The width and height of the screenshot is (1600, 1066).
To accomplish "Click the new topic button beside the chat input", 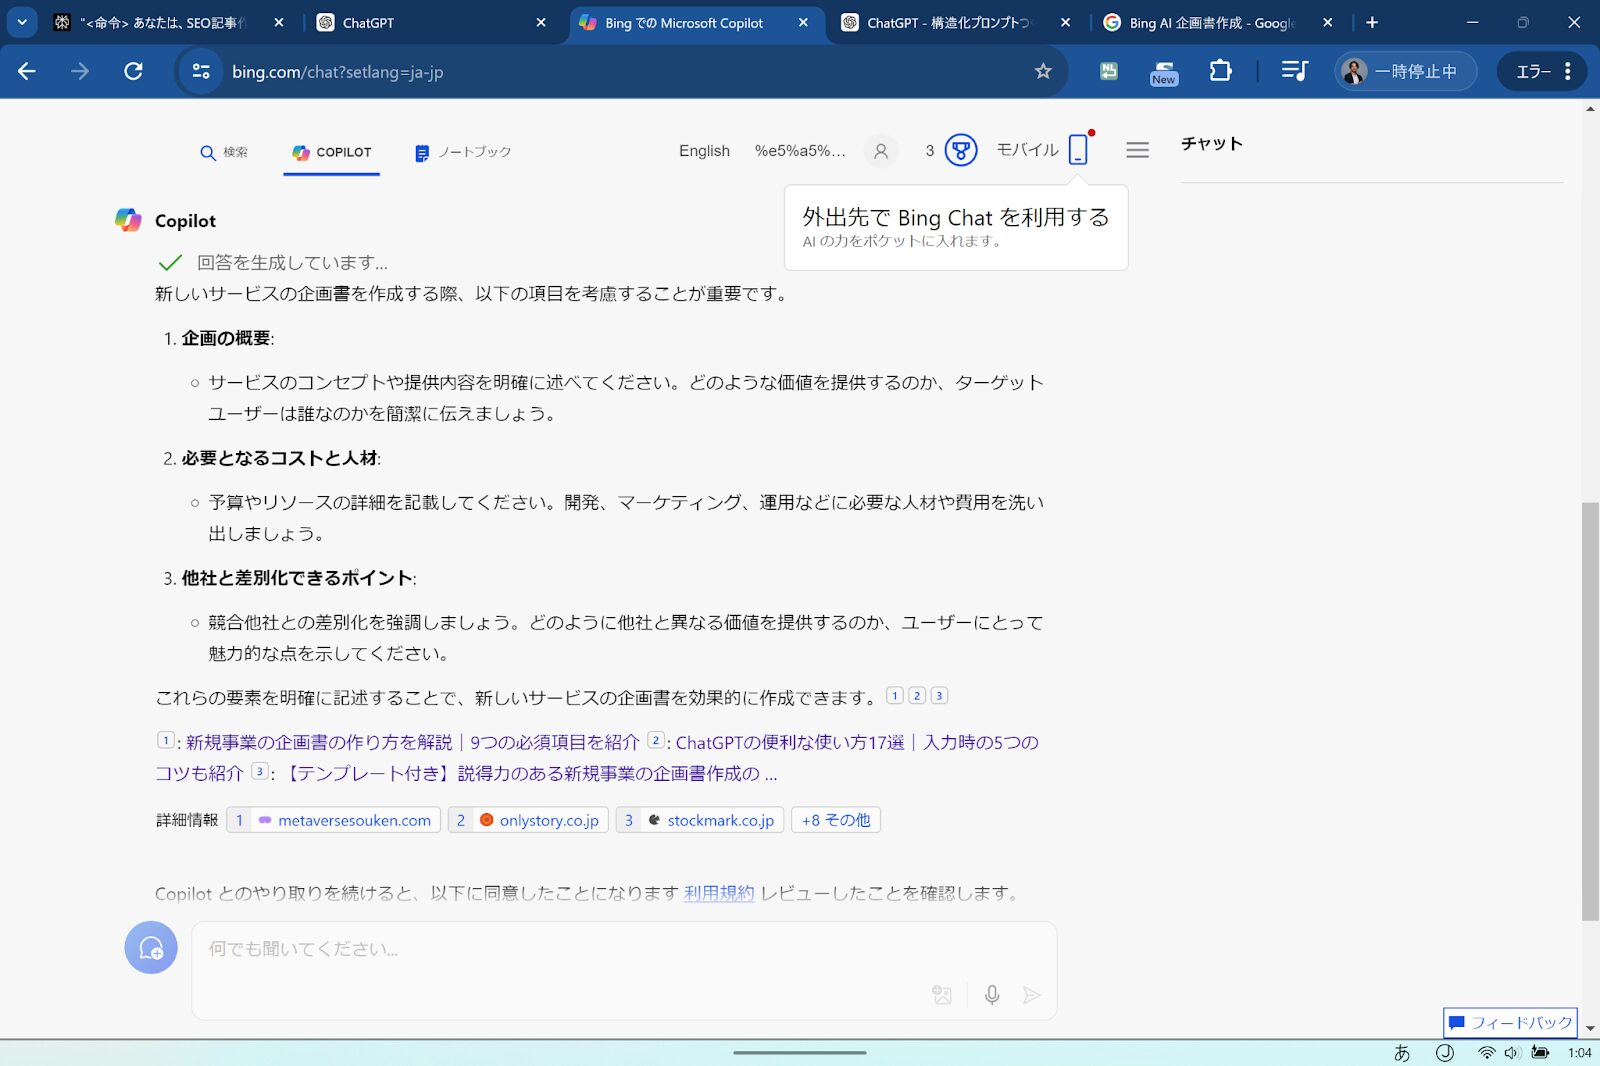I will tap(151, 947).
